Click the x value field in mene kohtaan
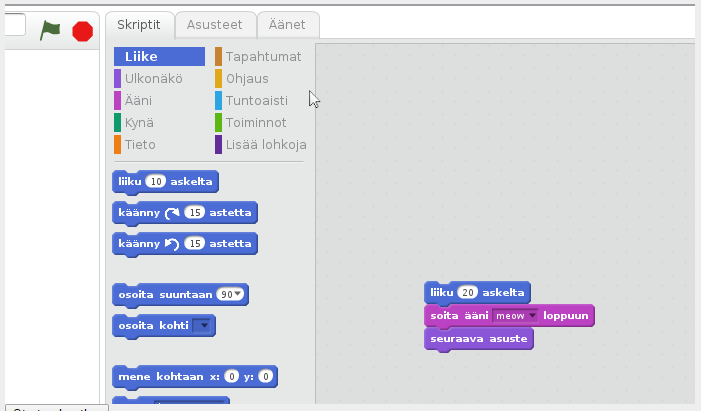 tap(231, 377)
